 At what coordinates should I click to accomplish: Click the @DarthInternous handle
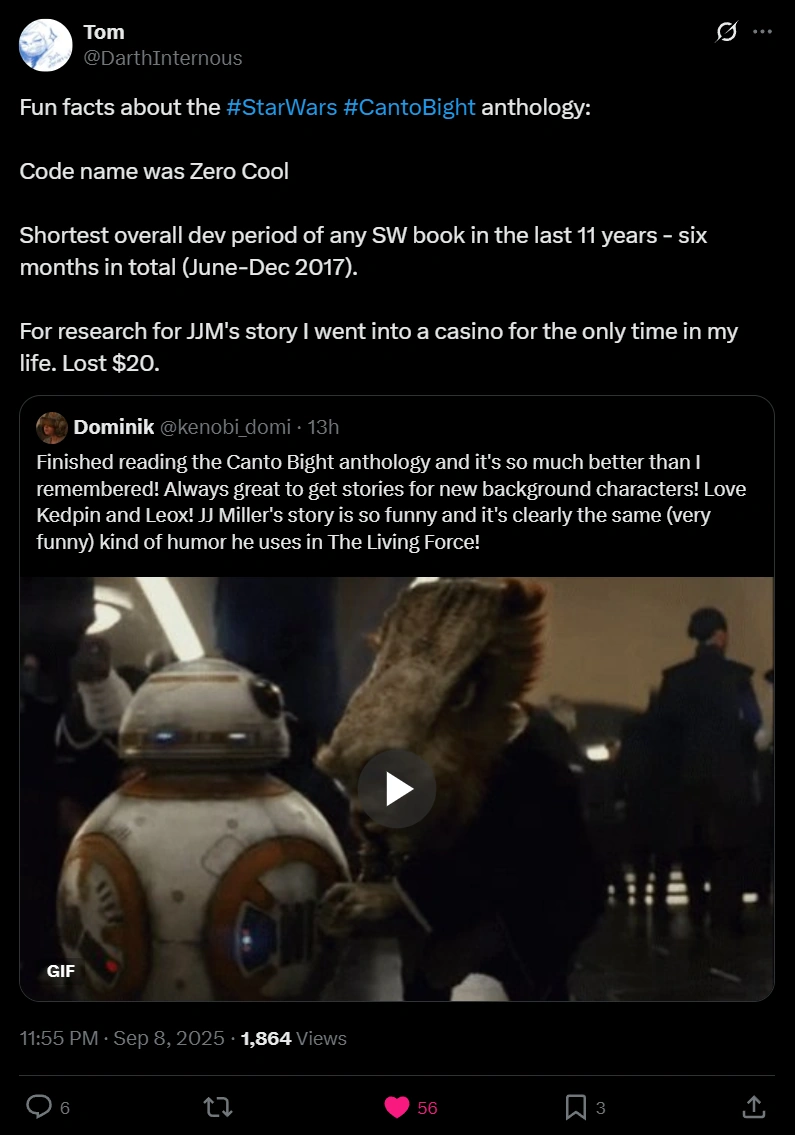(163, 58)
